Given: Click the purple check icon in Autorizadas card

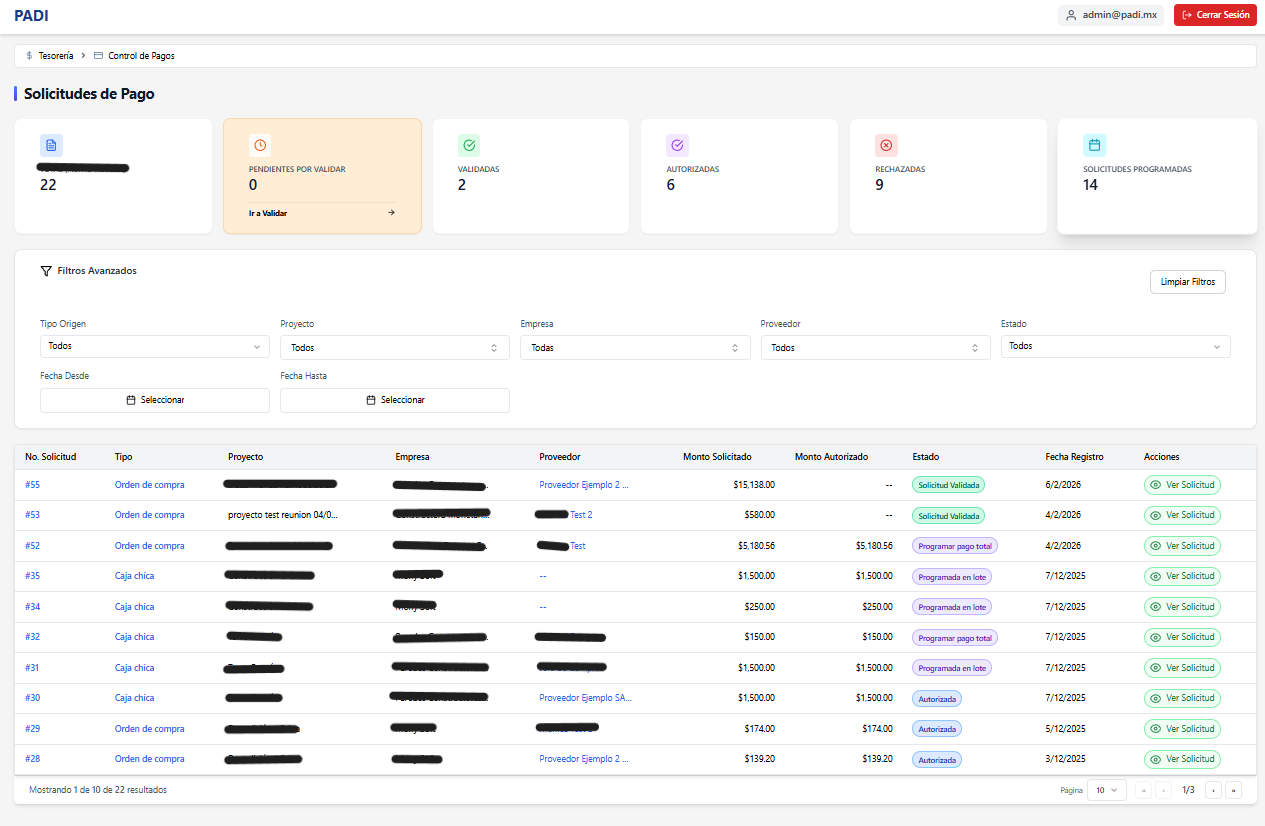Looking at the screenshot, I should [x=677, y=145].
